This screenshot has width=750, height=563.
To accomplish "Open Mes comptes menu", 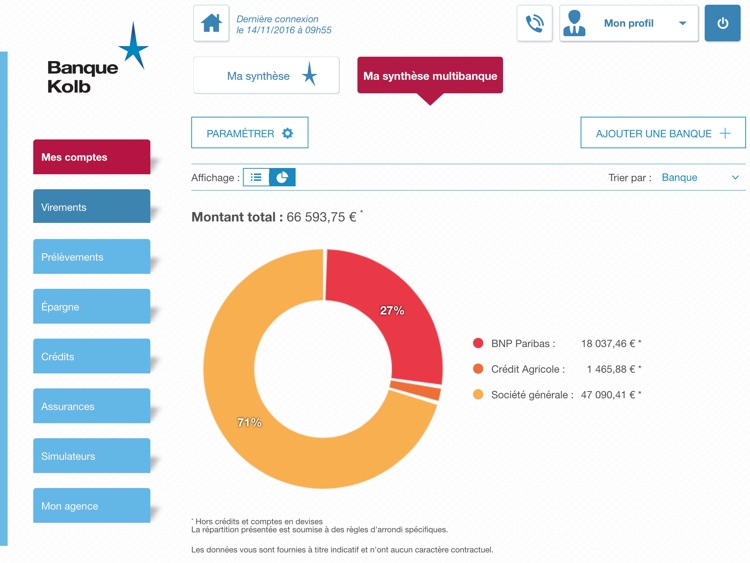I will pyautogui.click(x=91, y=157).
